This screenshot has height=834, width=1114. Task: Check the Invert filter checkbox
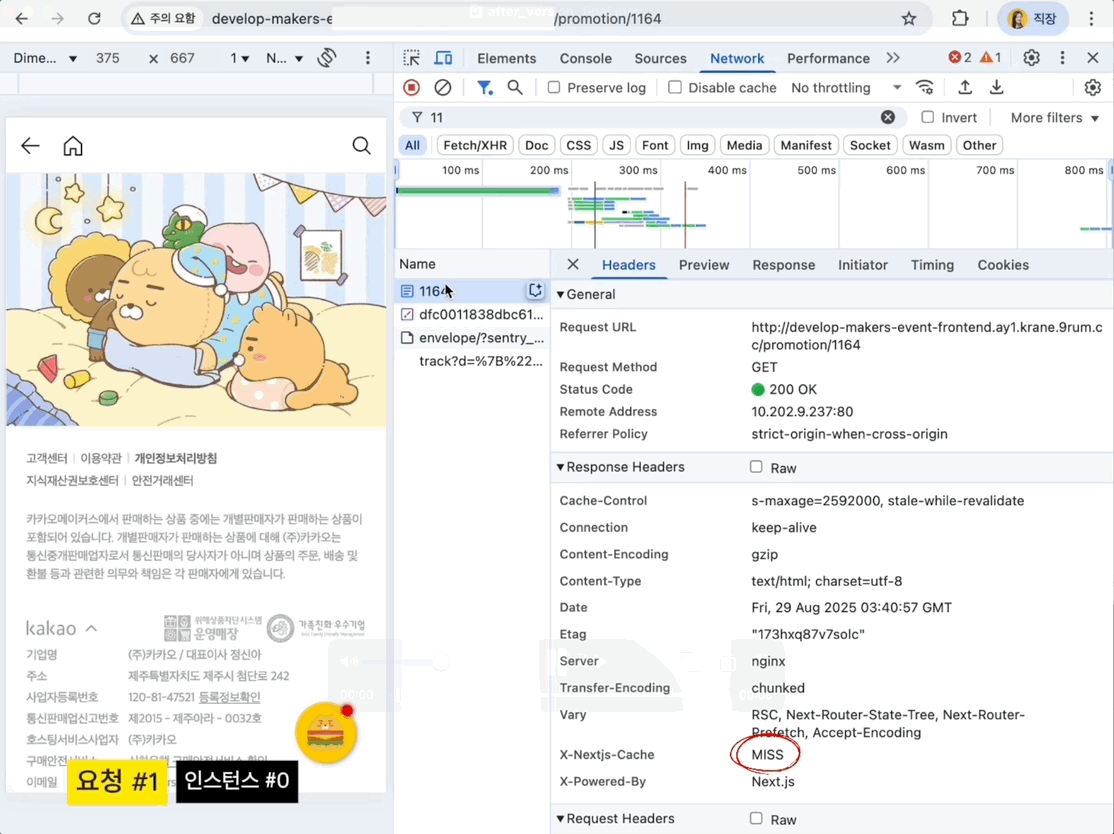click(x=928, y=117)
